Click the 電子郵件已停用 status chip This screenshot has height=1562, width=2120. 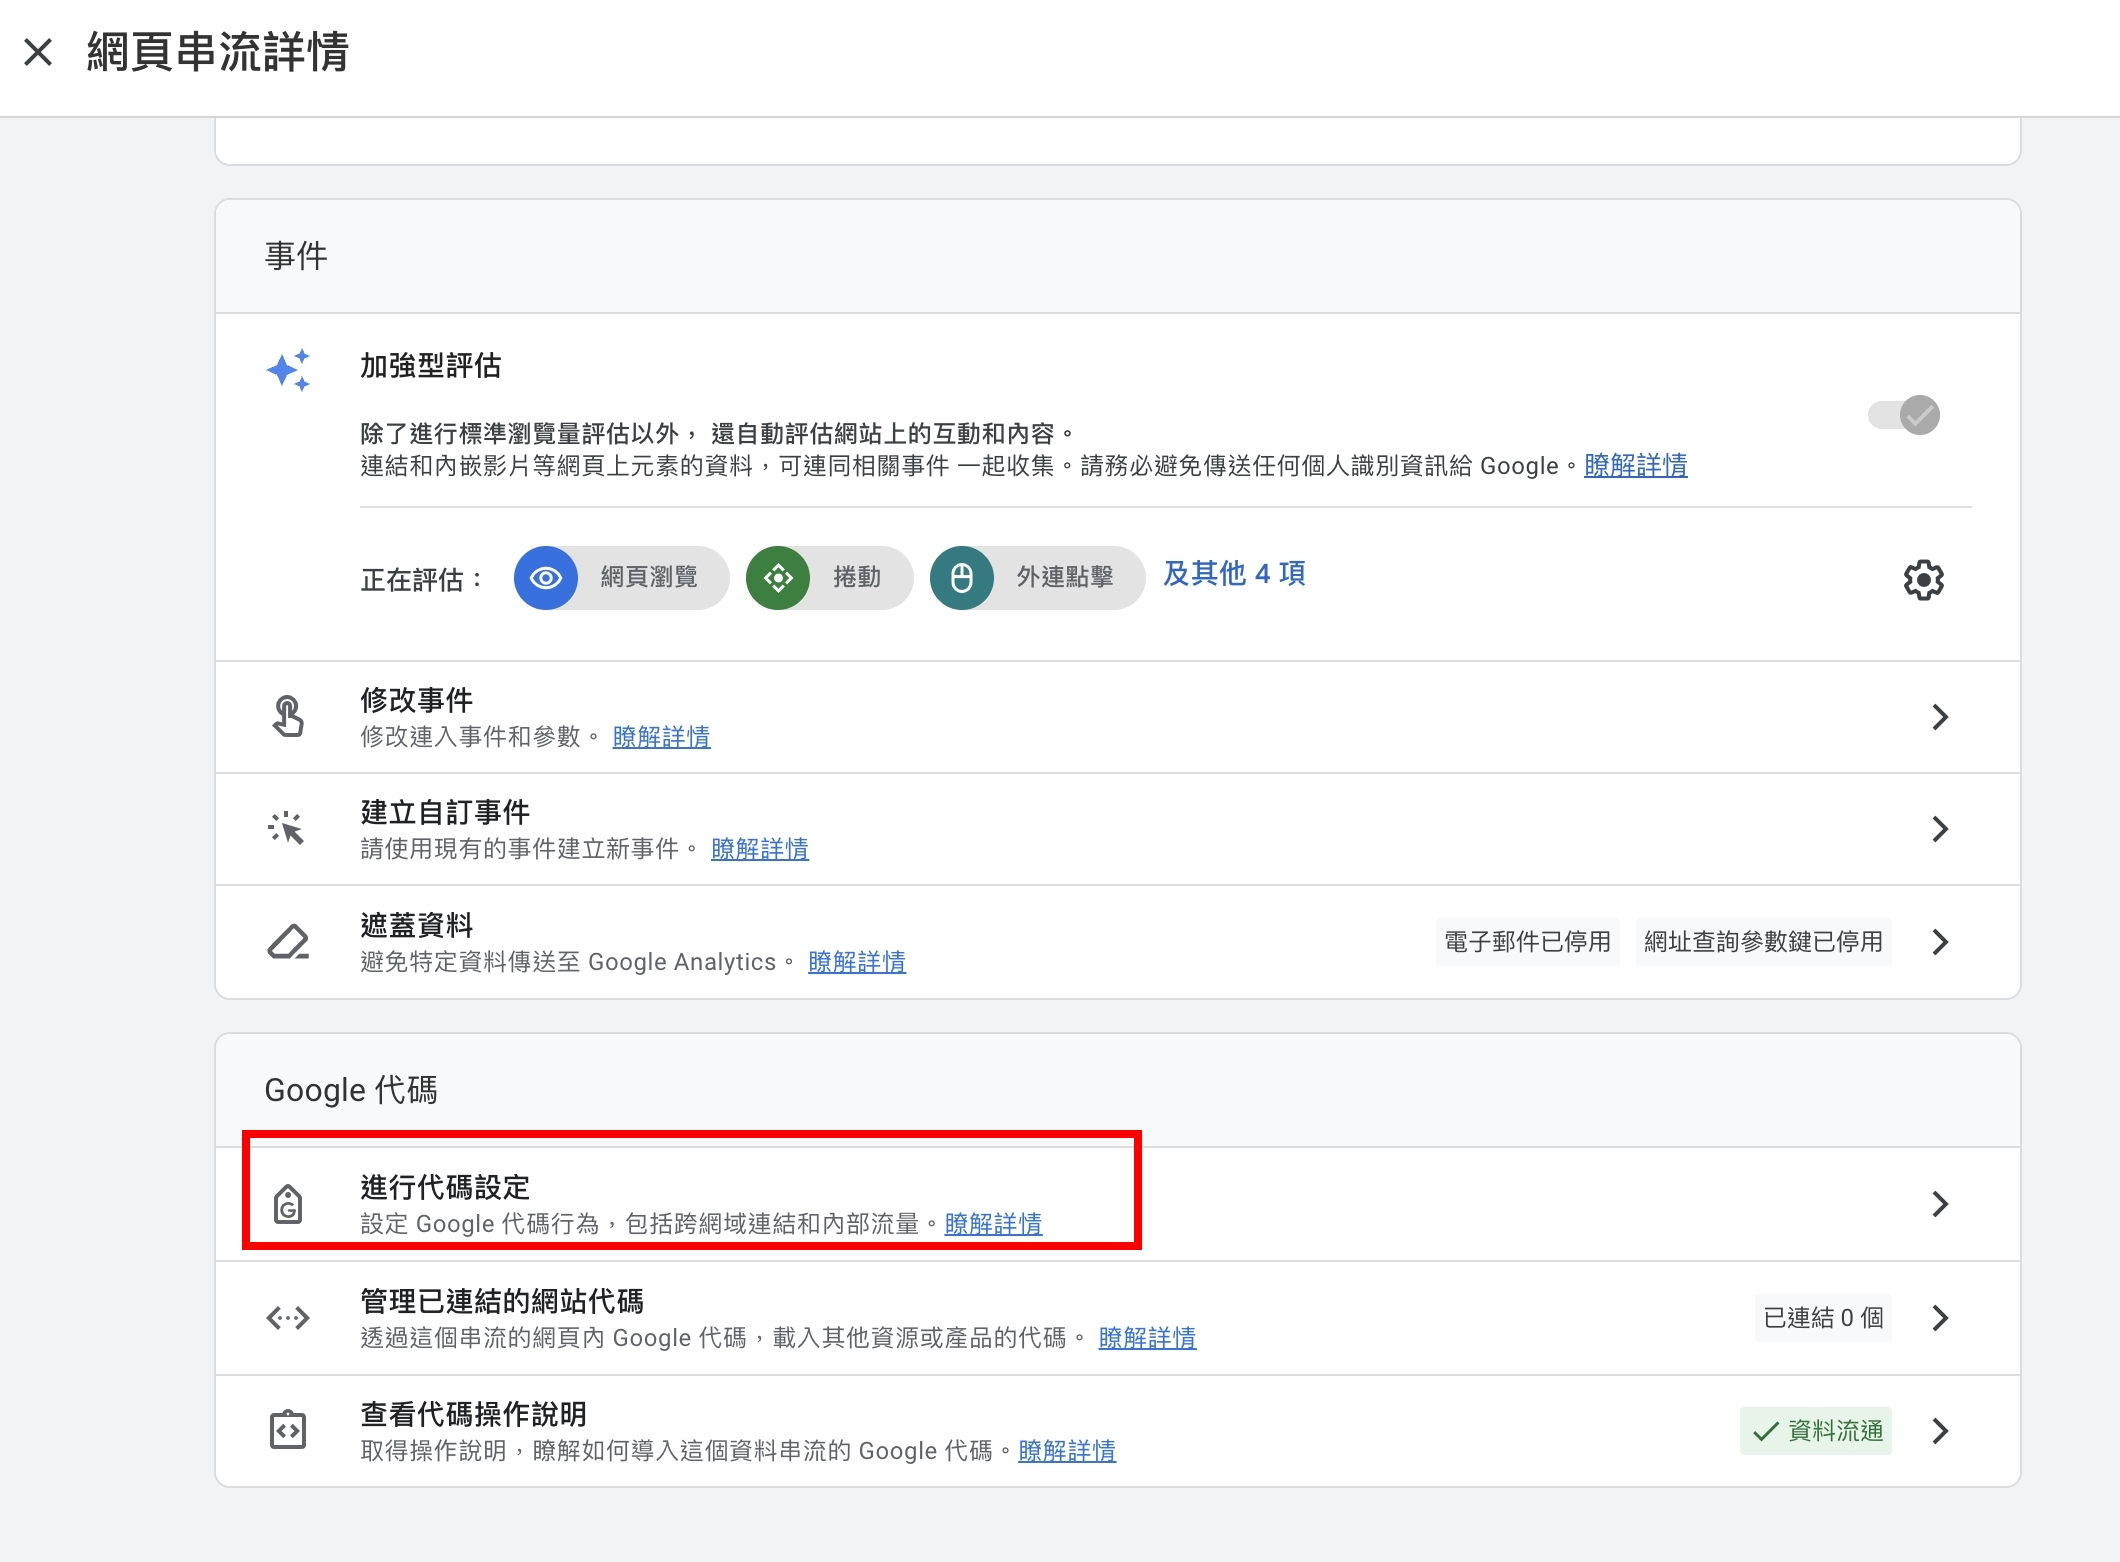pos(1527,942)
